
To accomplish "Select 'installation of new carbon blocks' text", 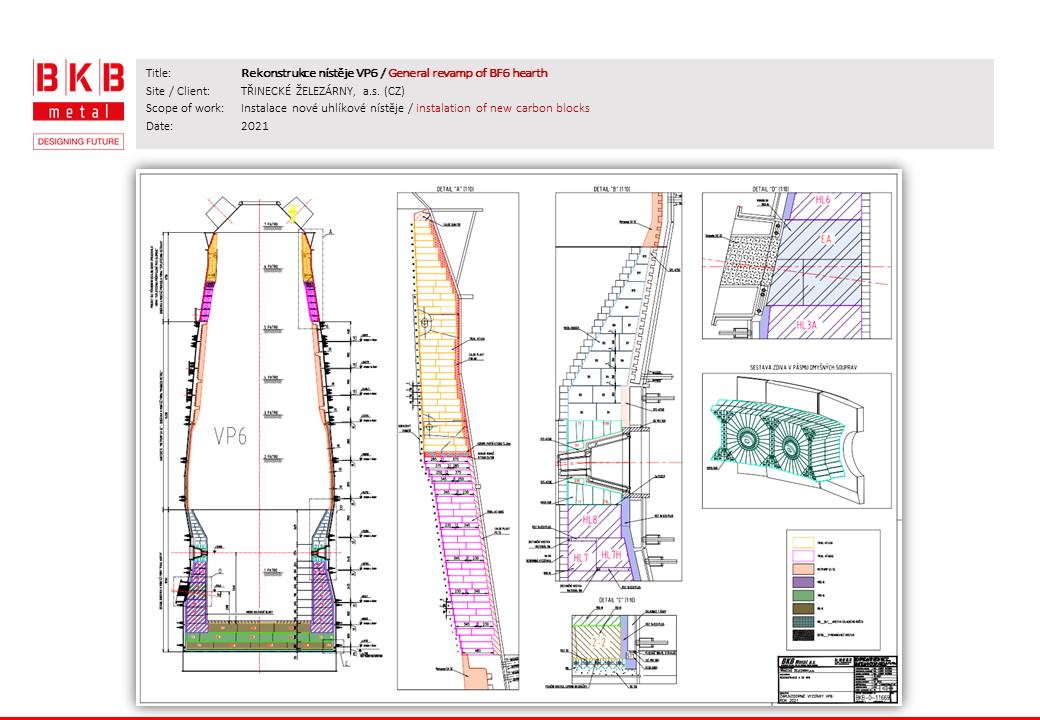I will [x=503, y=108].
